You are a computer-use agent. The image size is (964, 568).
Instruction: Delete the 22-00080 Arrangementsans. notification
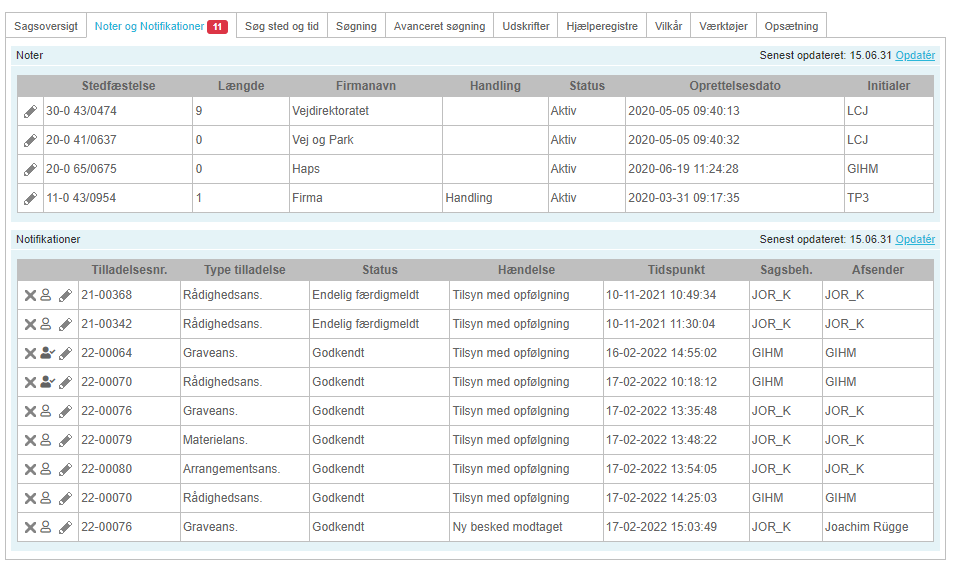click(30, 469)
